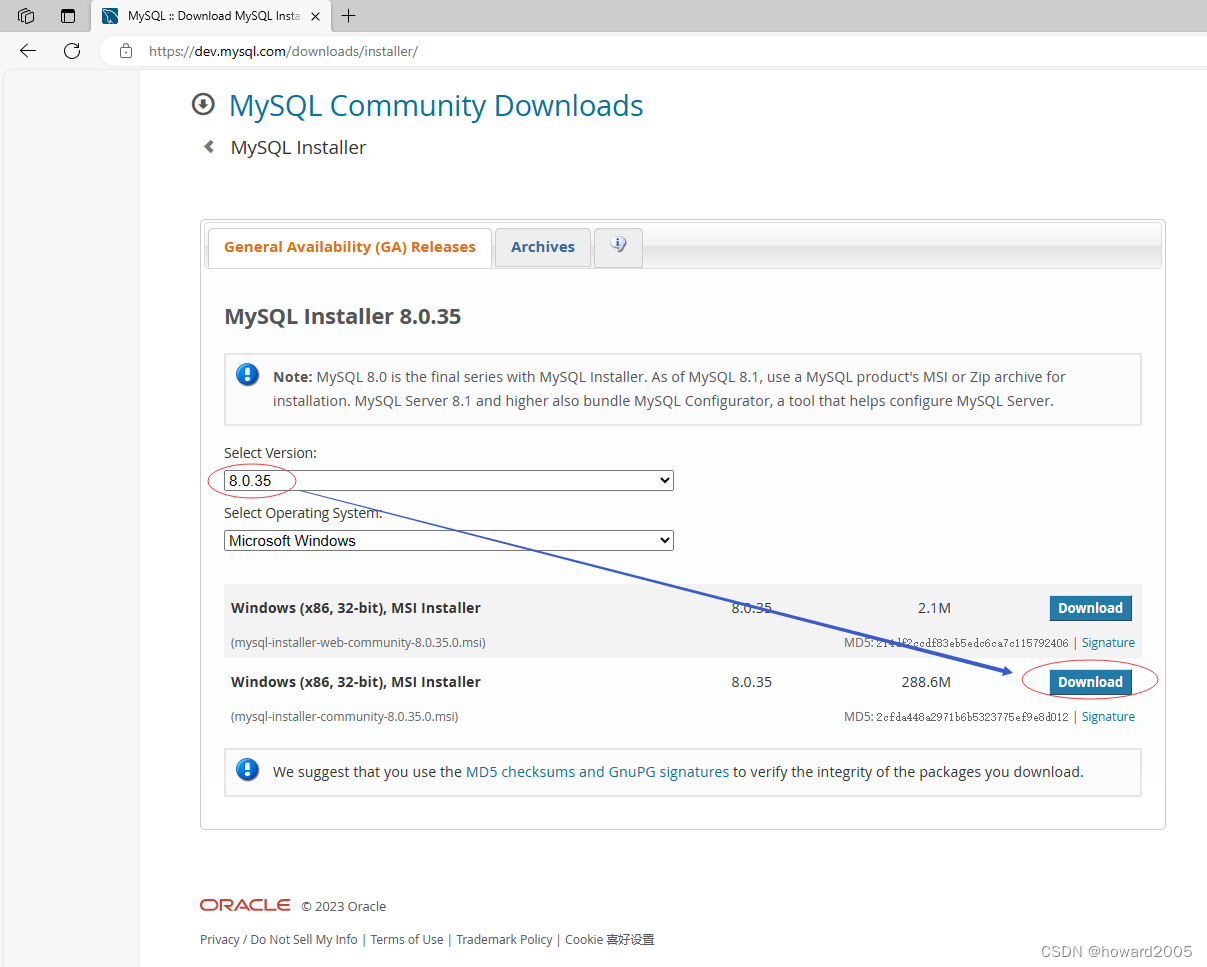Open the Select Version dropdown
Image resolution: width=1207 pixels, height=967 pixels.
(449, 481)
